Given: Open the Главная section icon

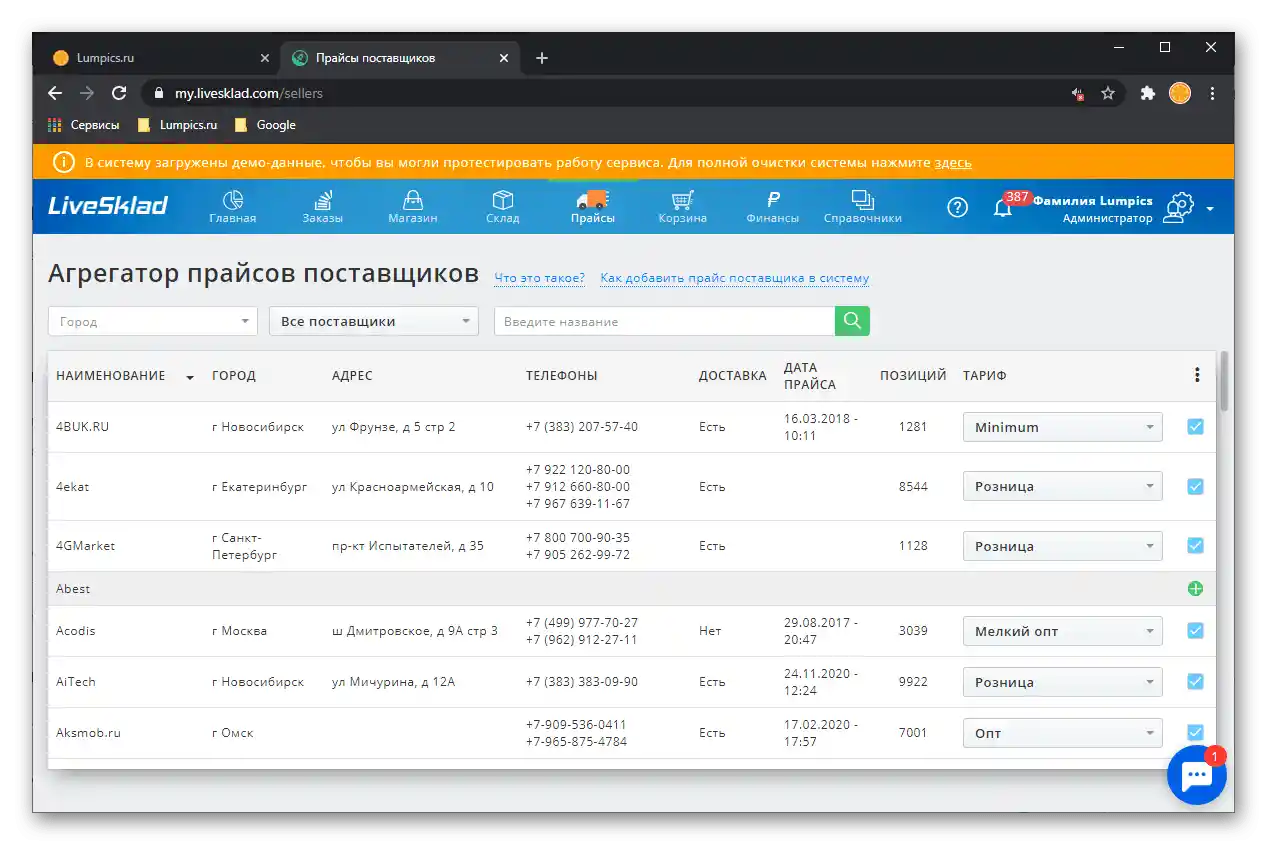Looking at the screenshot, I should click(x=232, y=199).
